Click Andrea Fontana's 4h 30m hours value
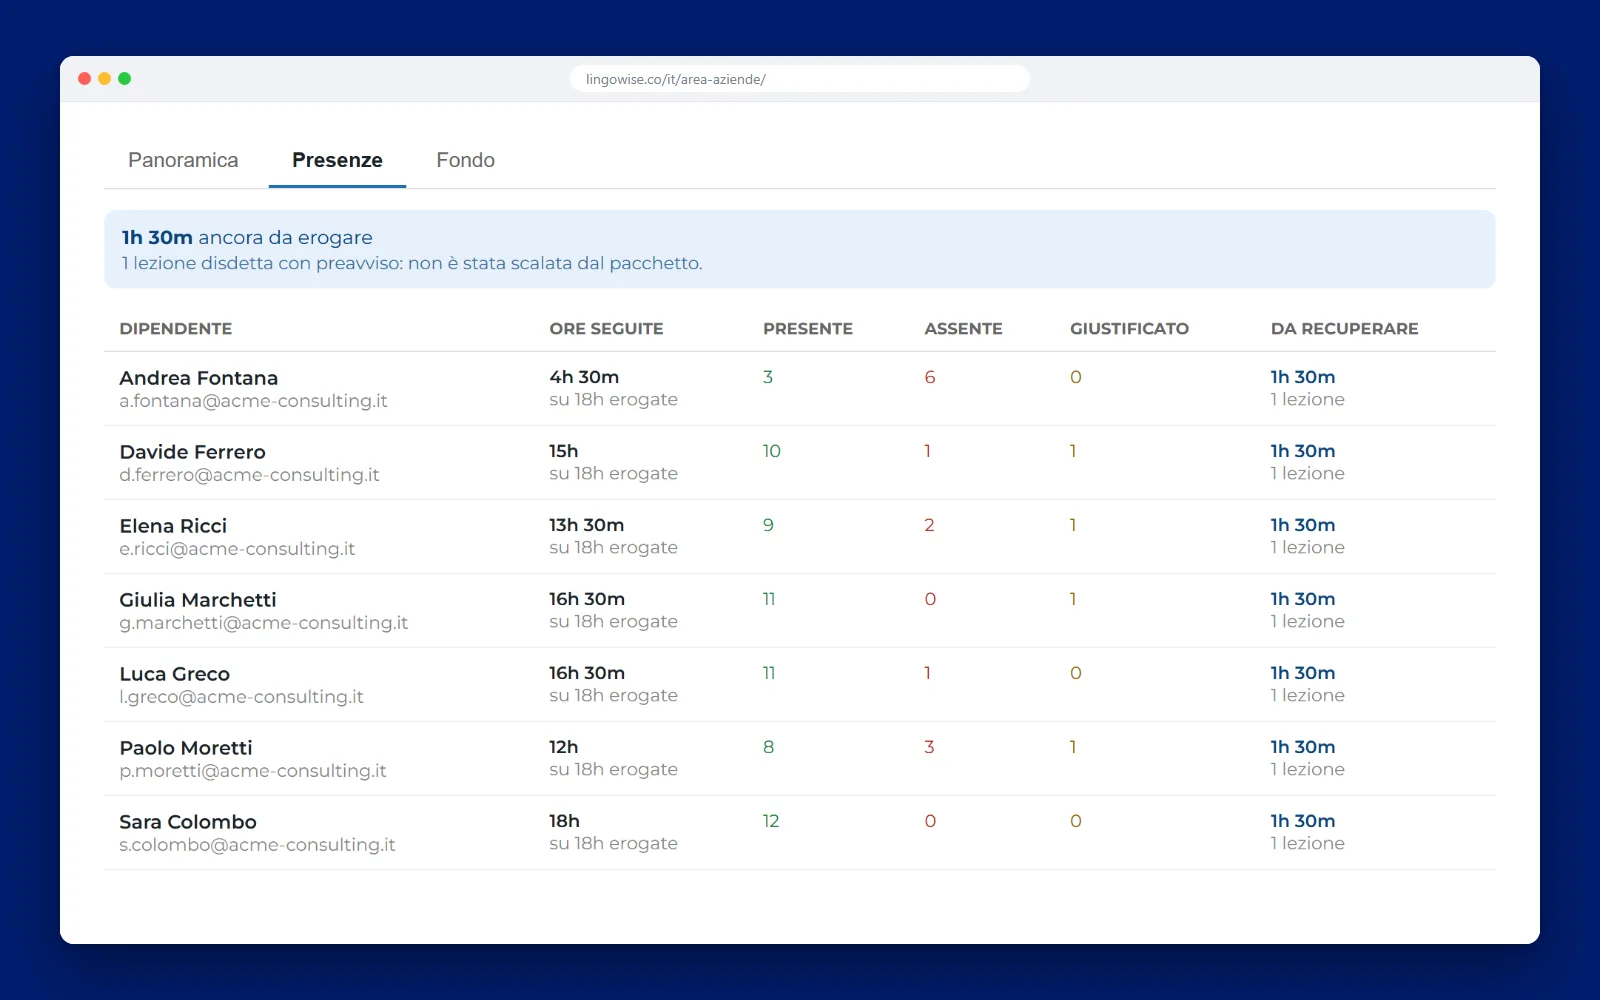Screen dimensions: 1600x1000 (584, 377)
